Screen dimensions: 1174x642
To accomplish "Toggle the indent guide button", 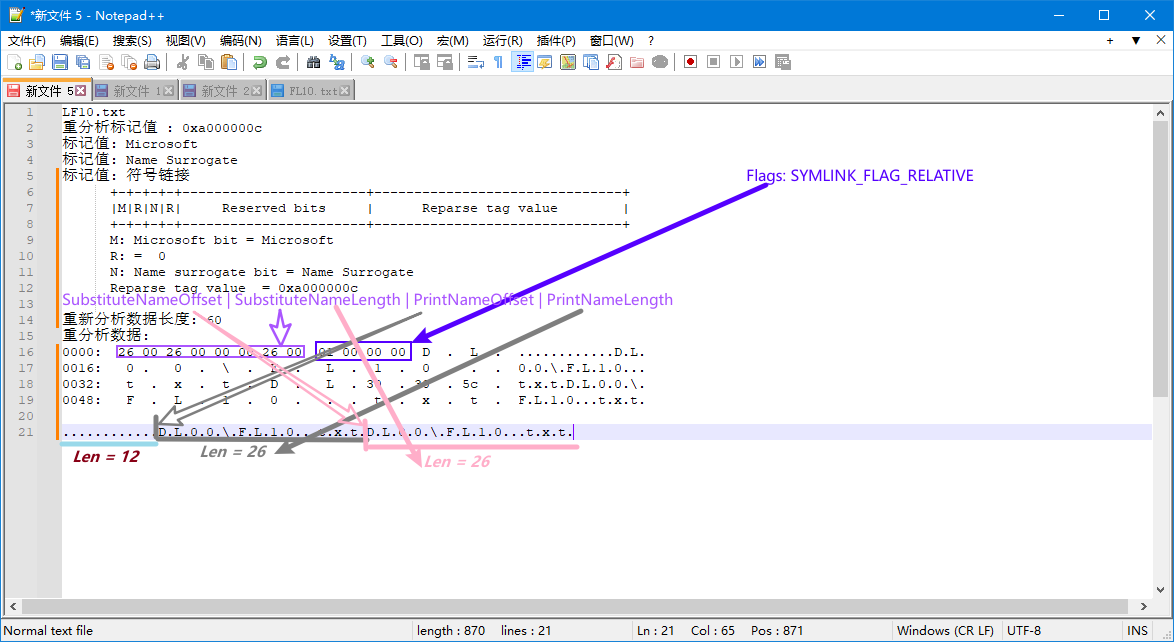I will 521,62.
